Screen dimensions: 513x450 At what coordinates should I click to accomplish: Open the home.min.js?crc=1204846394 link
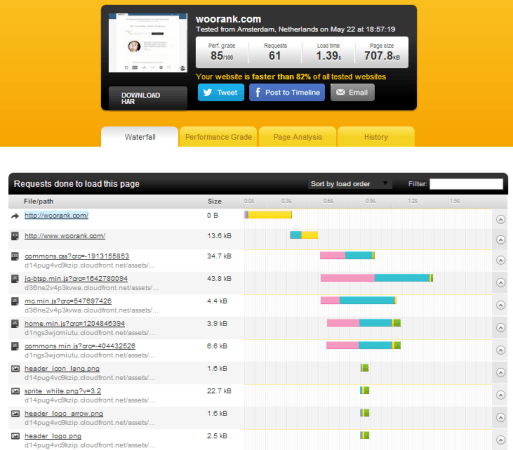[75, 323]
